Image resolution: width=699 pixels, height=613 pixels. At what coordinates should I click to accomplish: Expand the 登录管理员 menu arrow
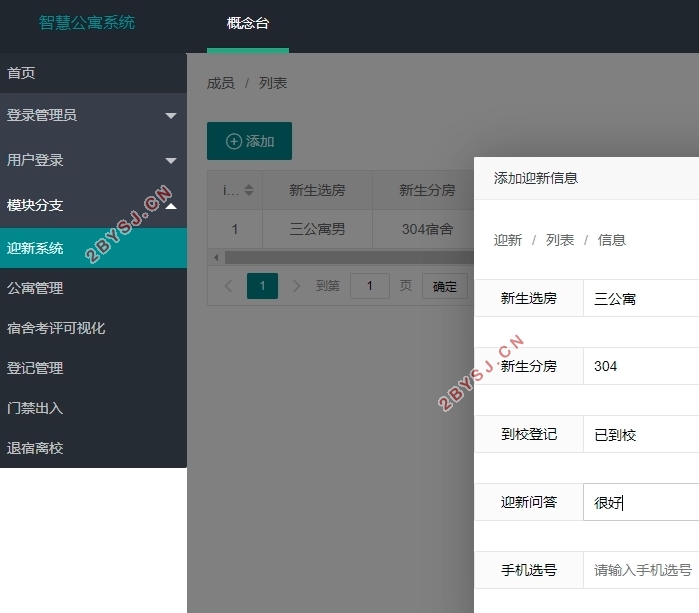(x=171, y=115)
